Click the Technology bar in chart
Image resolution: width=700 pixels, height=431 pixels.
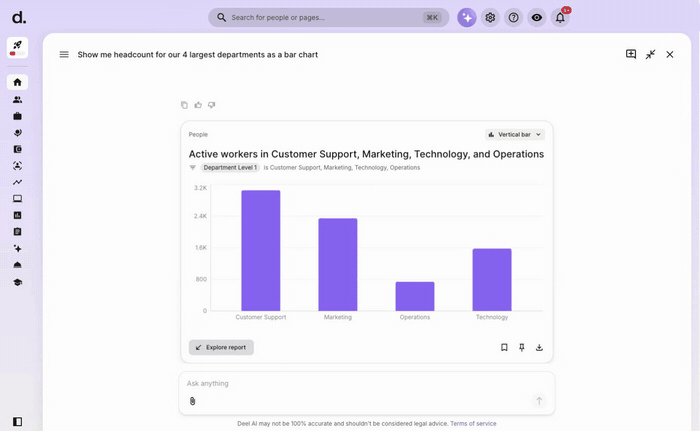(492, 280)
